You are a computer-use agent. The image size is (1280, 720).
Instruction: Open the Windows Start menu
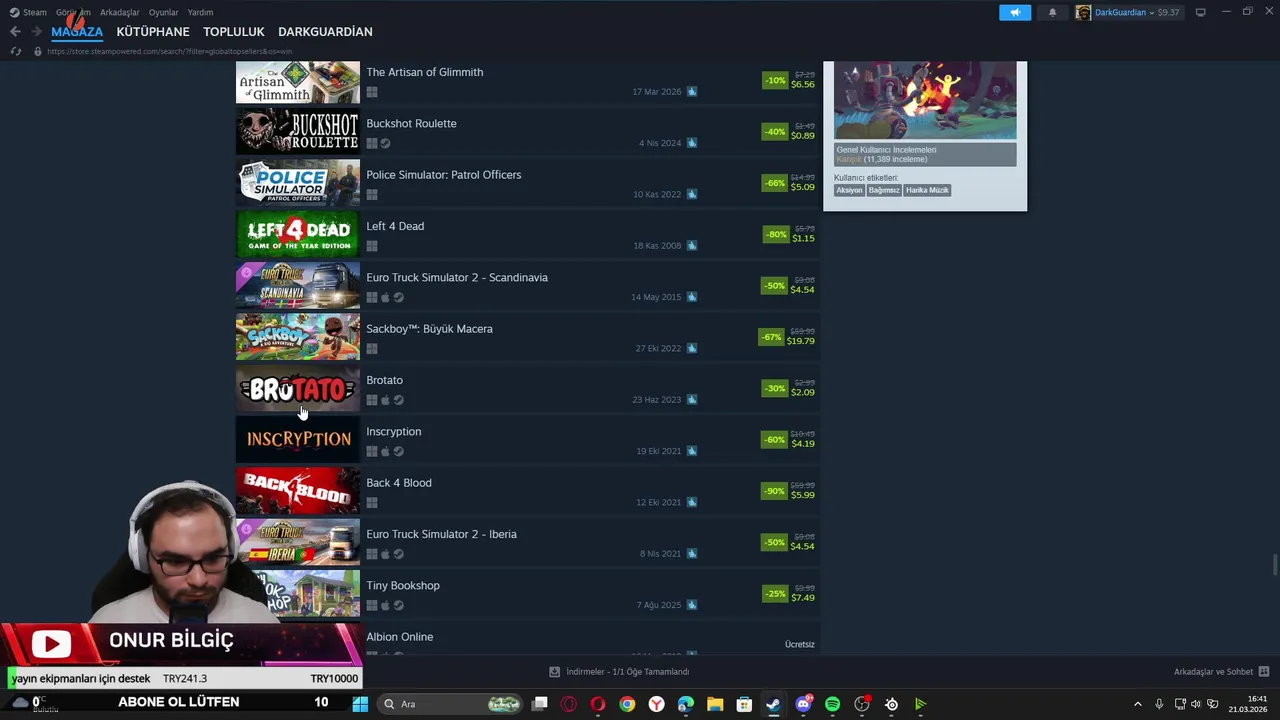(360, 704)
